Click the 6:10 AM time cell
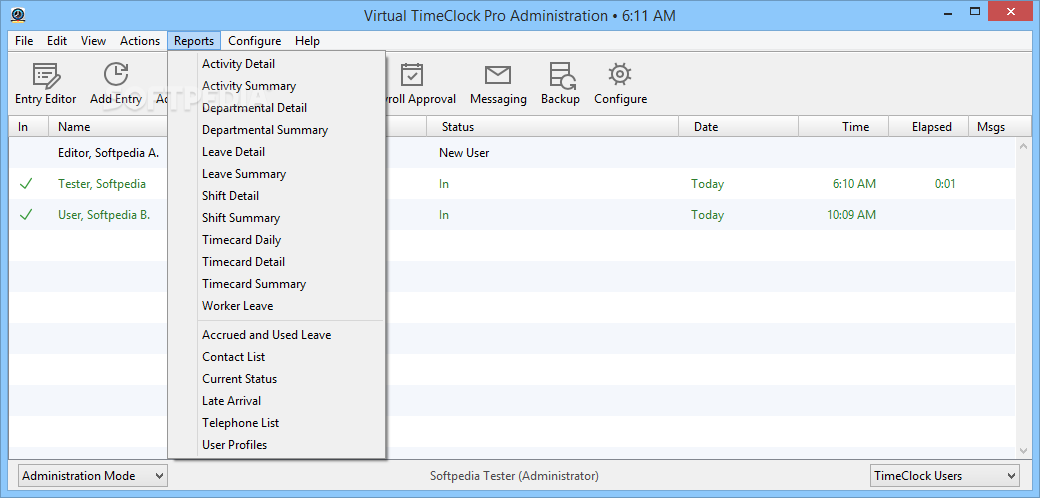Image resolution: width=1040 pixels, height=498 pixels. point(854,184)
